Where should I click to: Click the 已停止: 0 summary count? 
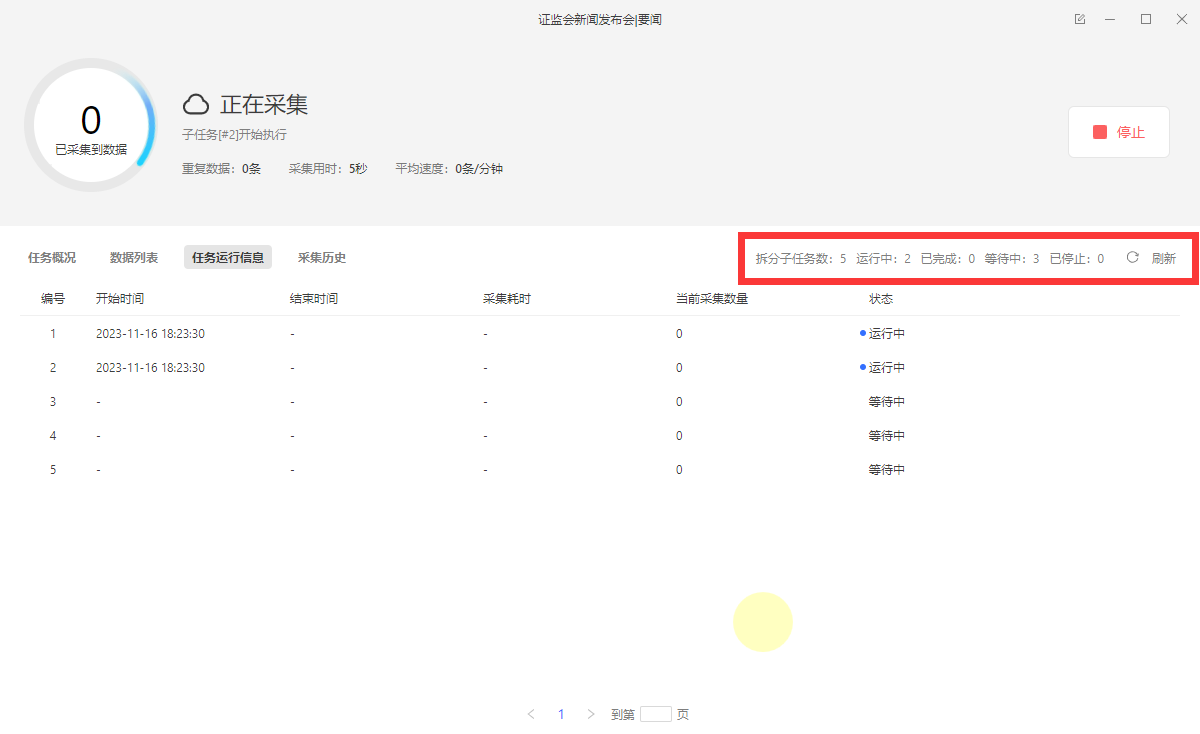tap(1077, 258)
